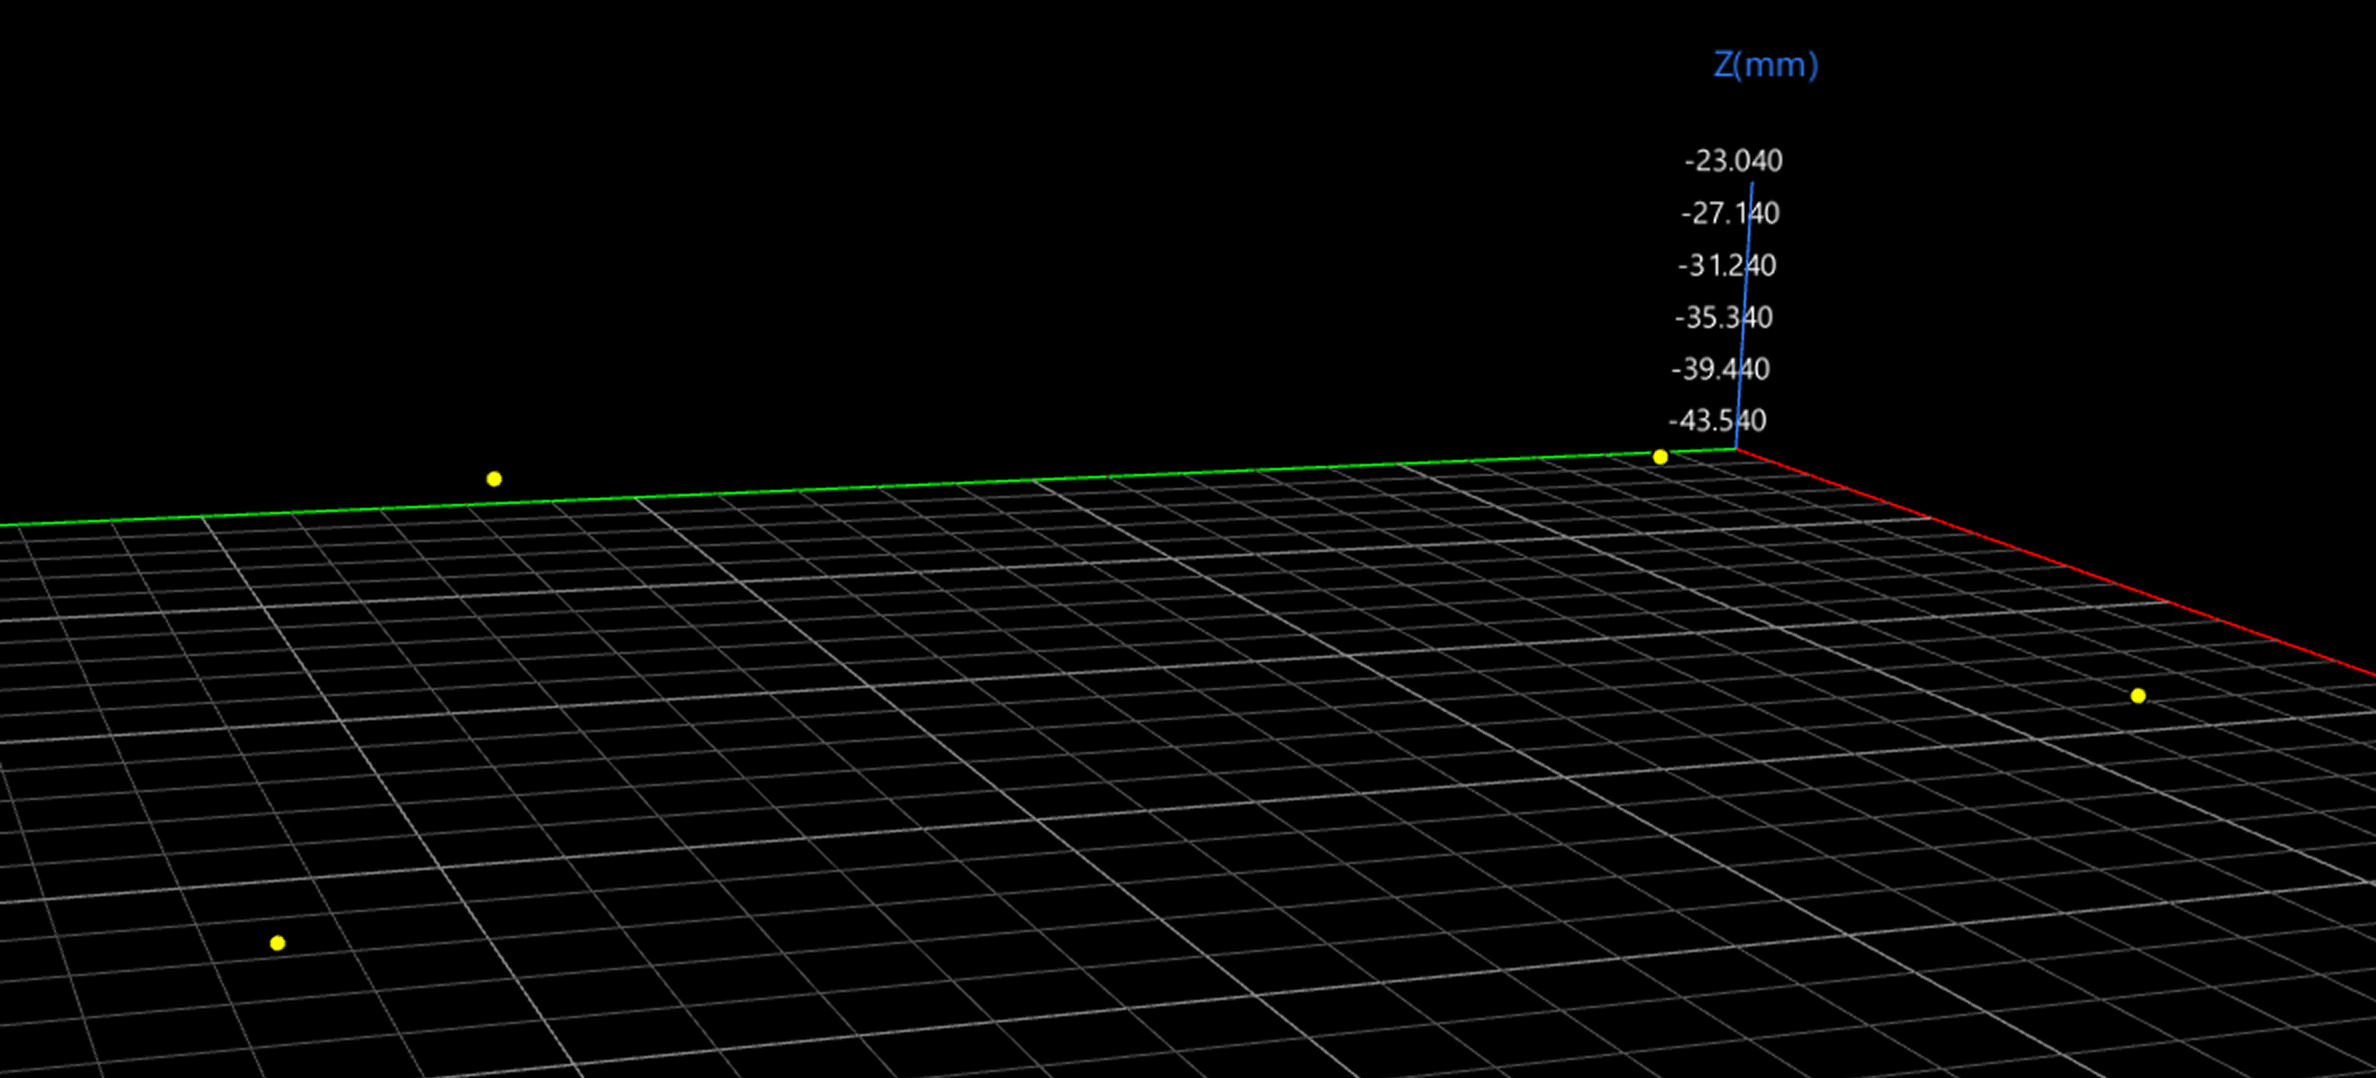The width and height of the screenshot is (2376, 1078).
Task: Select the -43.540 tick label
Action: click(x=1718, y=421)
